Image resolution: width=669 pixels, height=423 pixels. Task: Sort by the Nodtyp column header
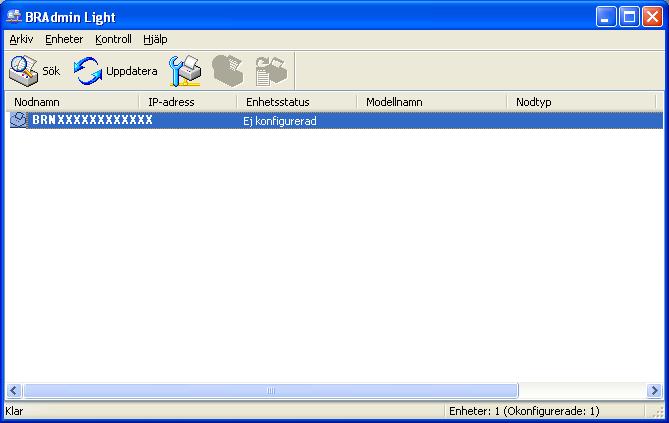pyautogui.click(x=581, y=102)
